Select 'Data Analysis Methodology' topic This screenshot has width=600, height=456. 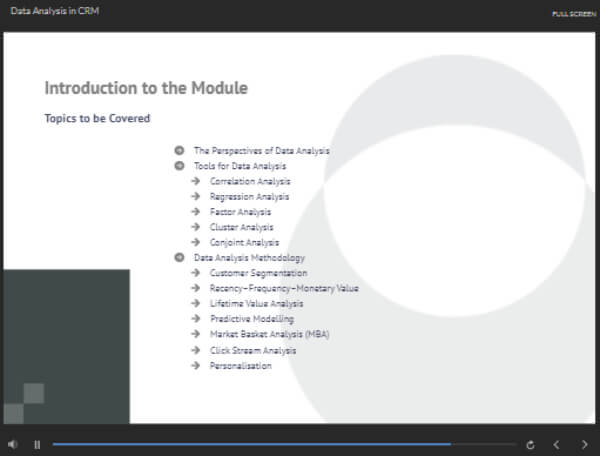click(x=249, y=258)
